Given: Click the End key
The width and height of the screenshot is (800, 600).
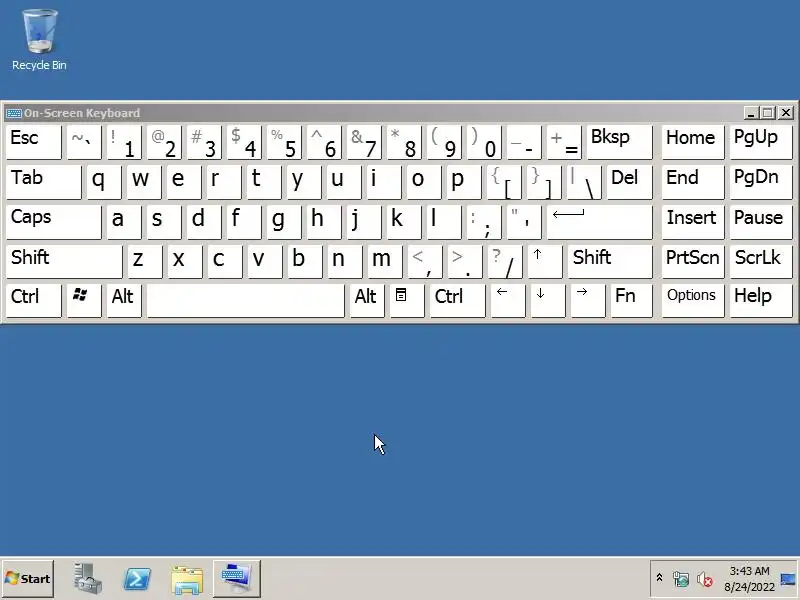Looking at the screenshot, I should (693, 182).
